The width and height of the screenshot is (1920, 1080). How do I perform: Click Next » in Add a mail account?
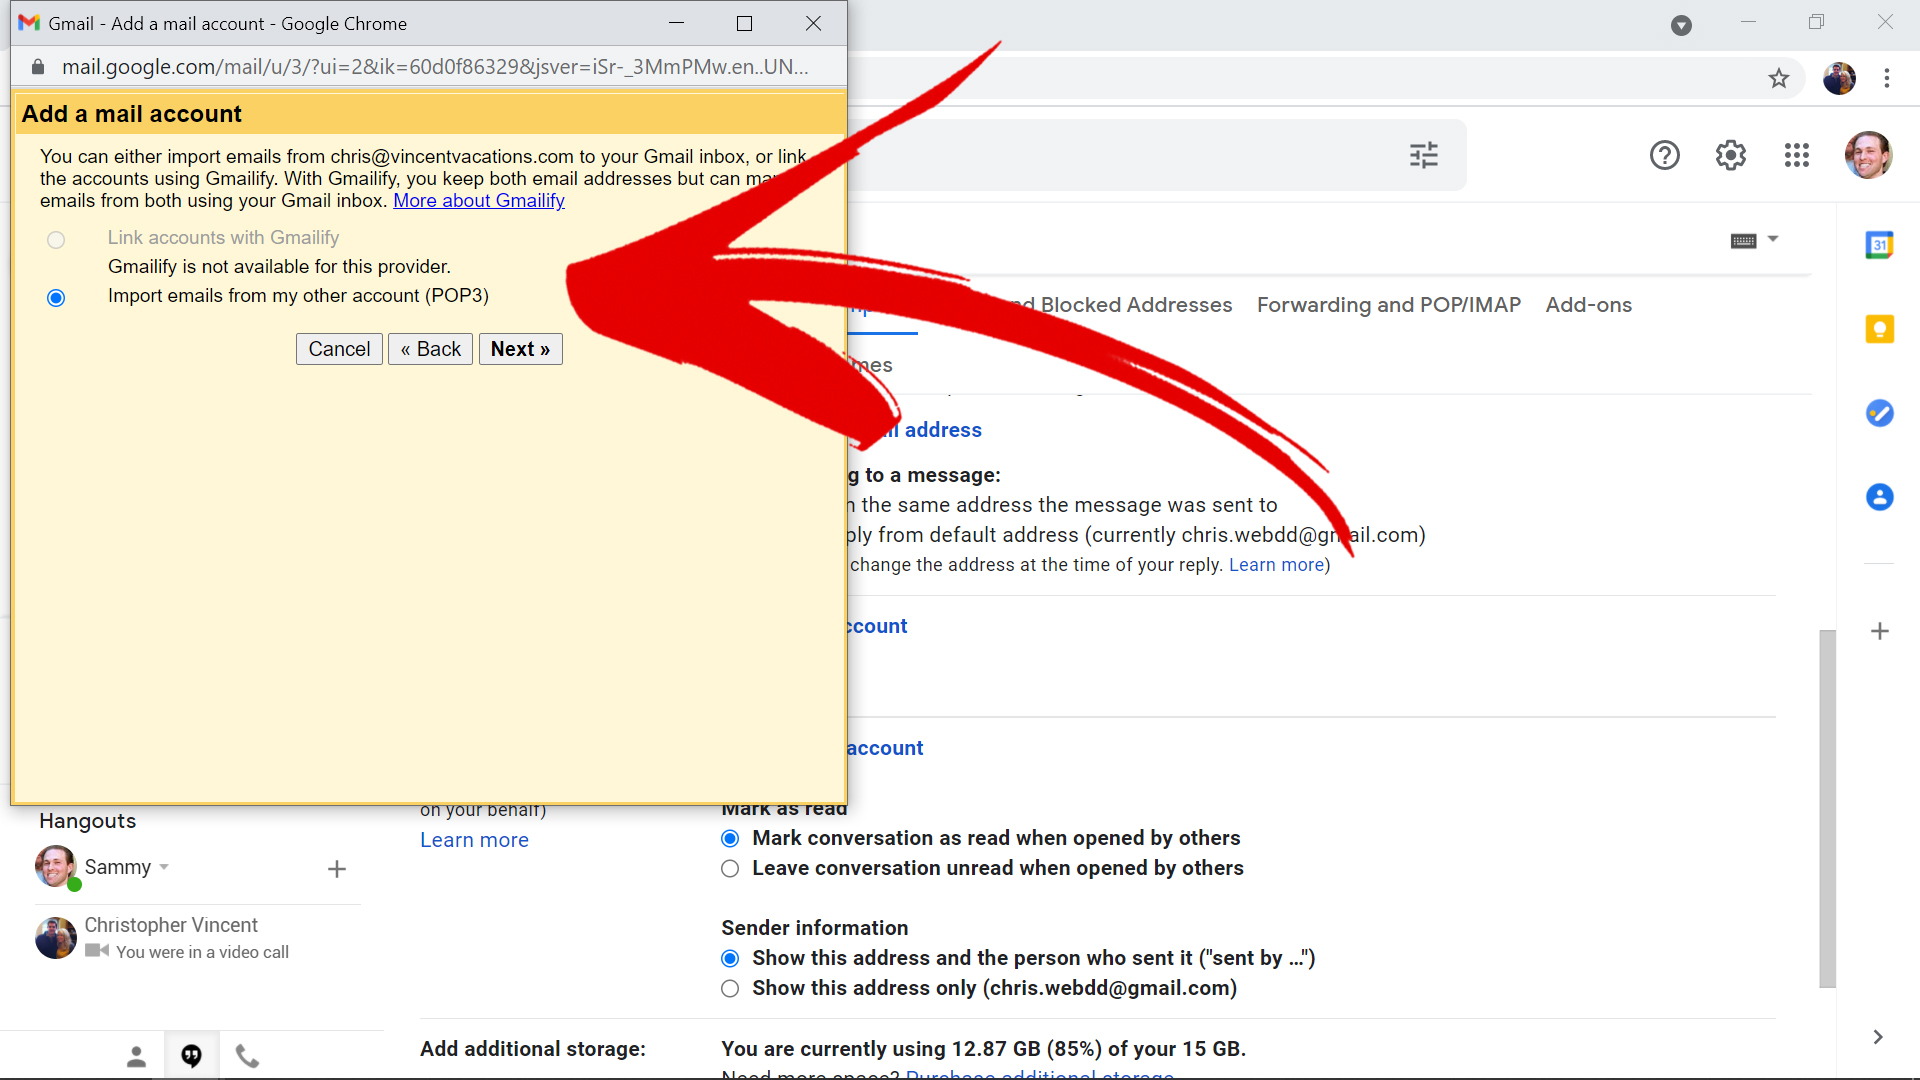pyautogui.click(x=520, y=349)
